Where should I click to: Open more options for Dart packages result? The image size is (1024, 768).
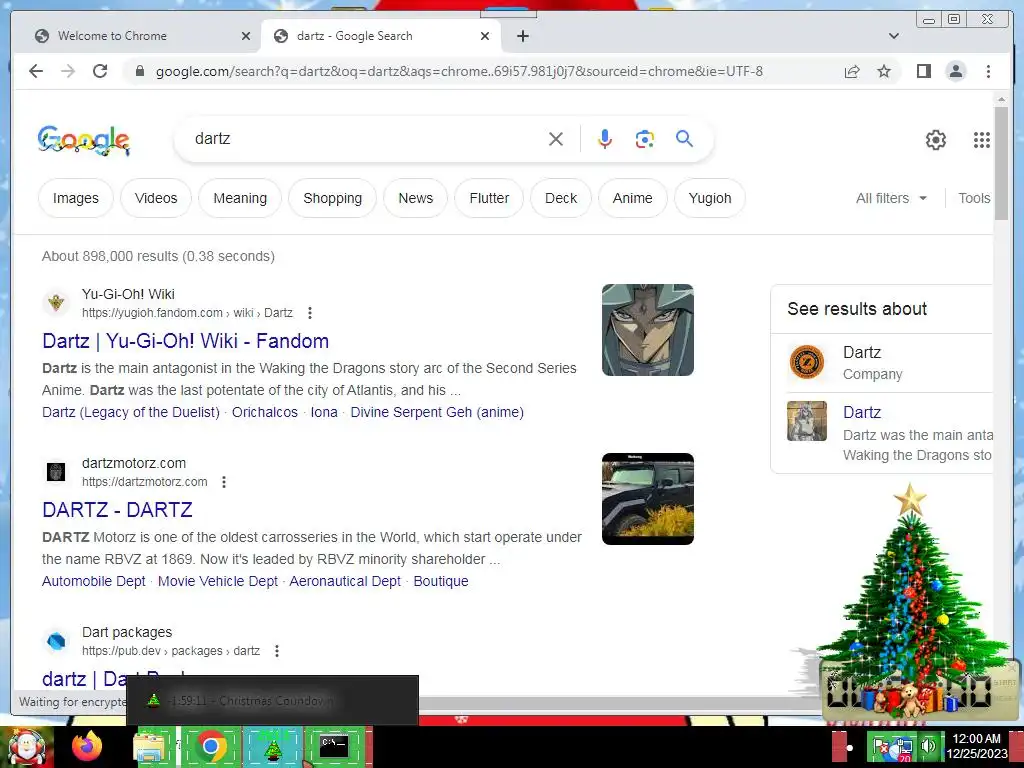pos(277,651)
